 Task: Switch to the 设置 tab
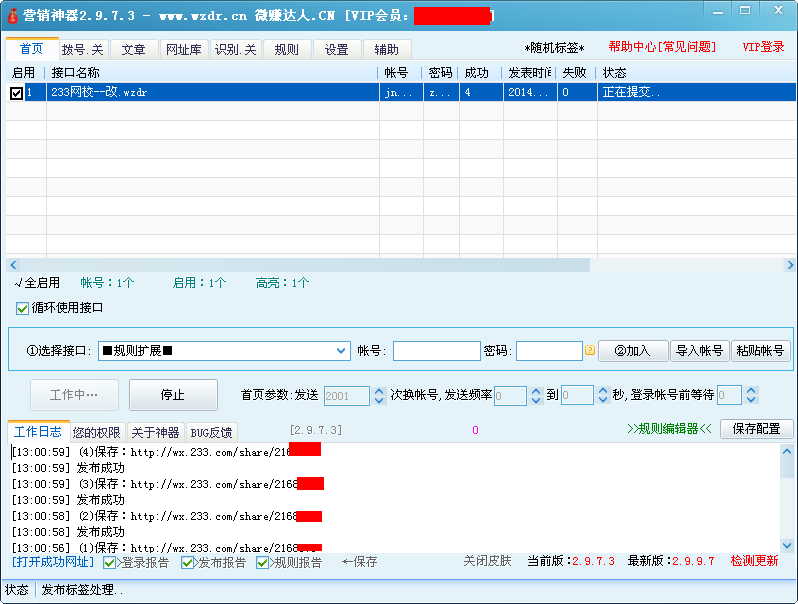[337, 49]
